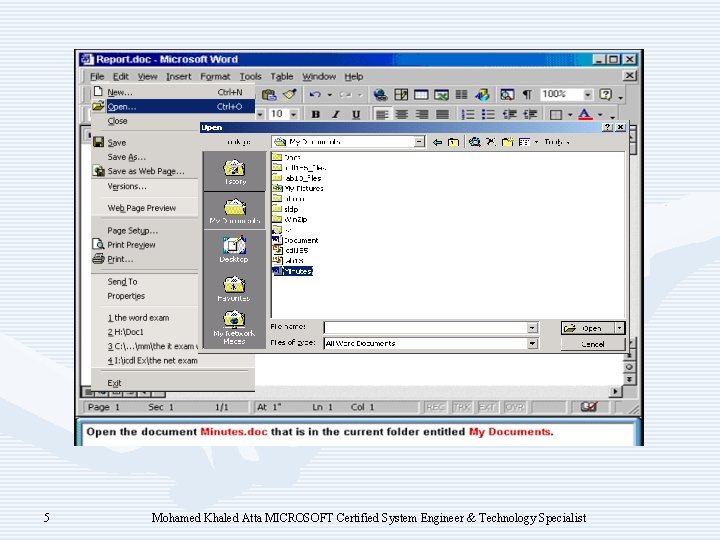Click the Insert Table icon
Viewport: 720px width, 540px height.
coord(421,95)
